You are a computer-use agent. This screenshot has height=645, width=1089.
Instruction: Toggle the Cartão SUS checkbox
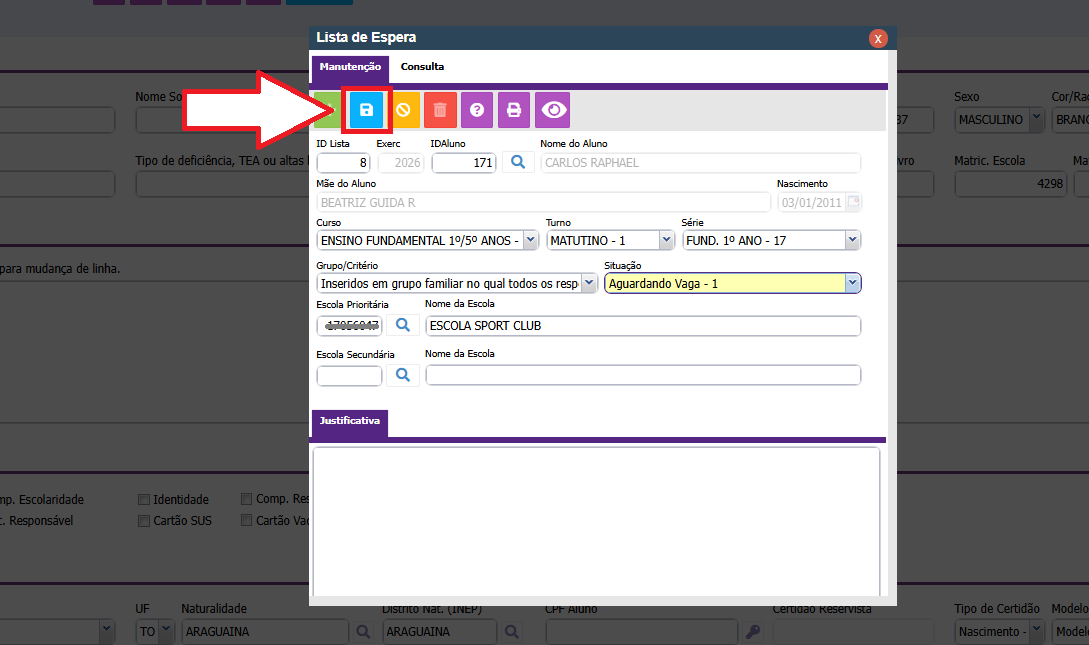point(144,521)
